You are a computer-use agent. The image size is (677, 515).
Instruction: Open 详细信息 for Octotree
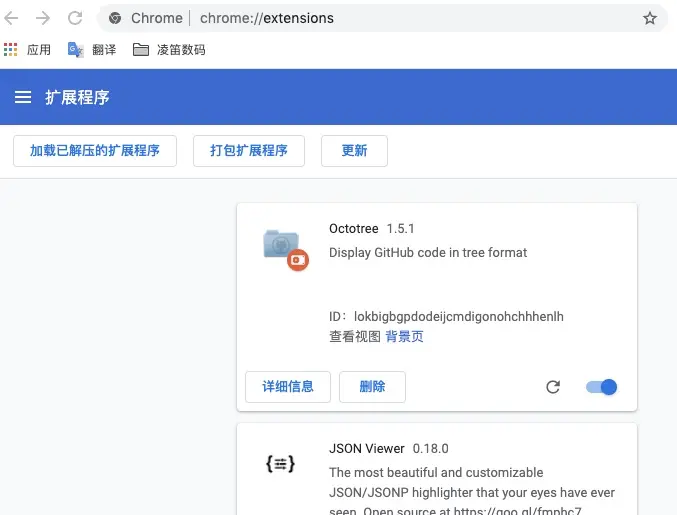click(288, 387)
